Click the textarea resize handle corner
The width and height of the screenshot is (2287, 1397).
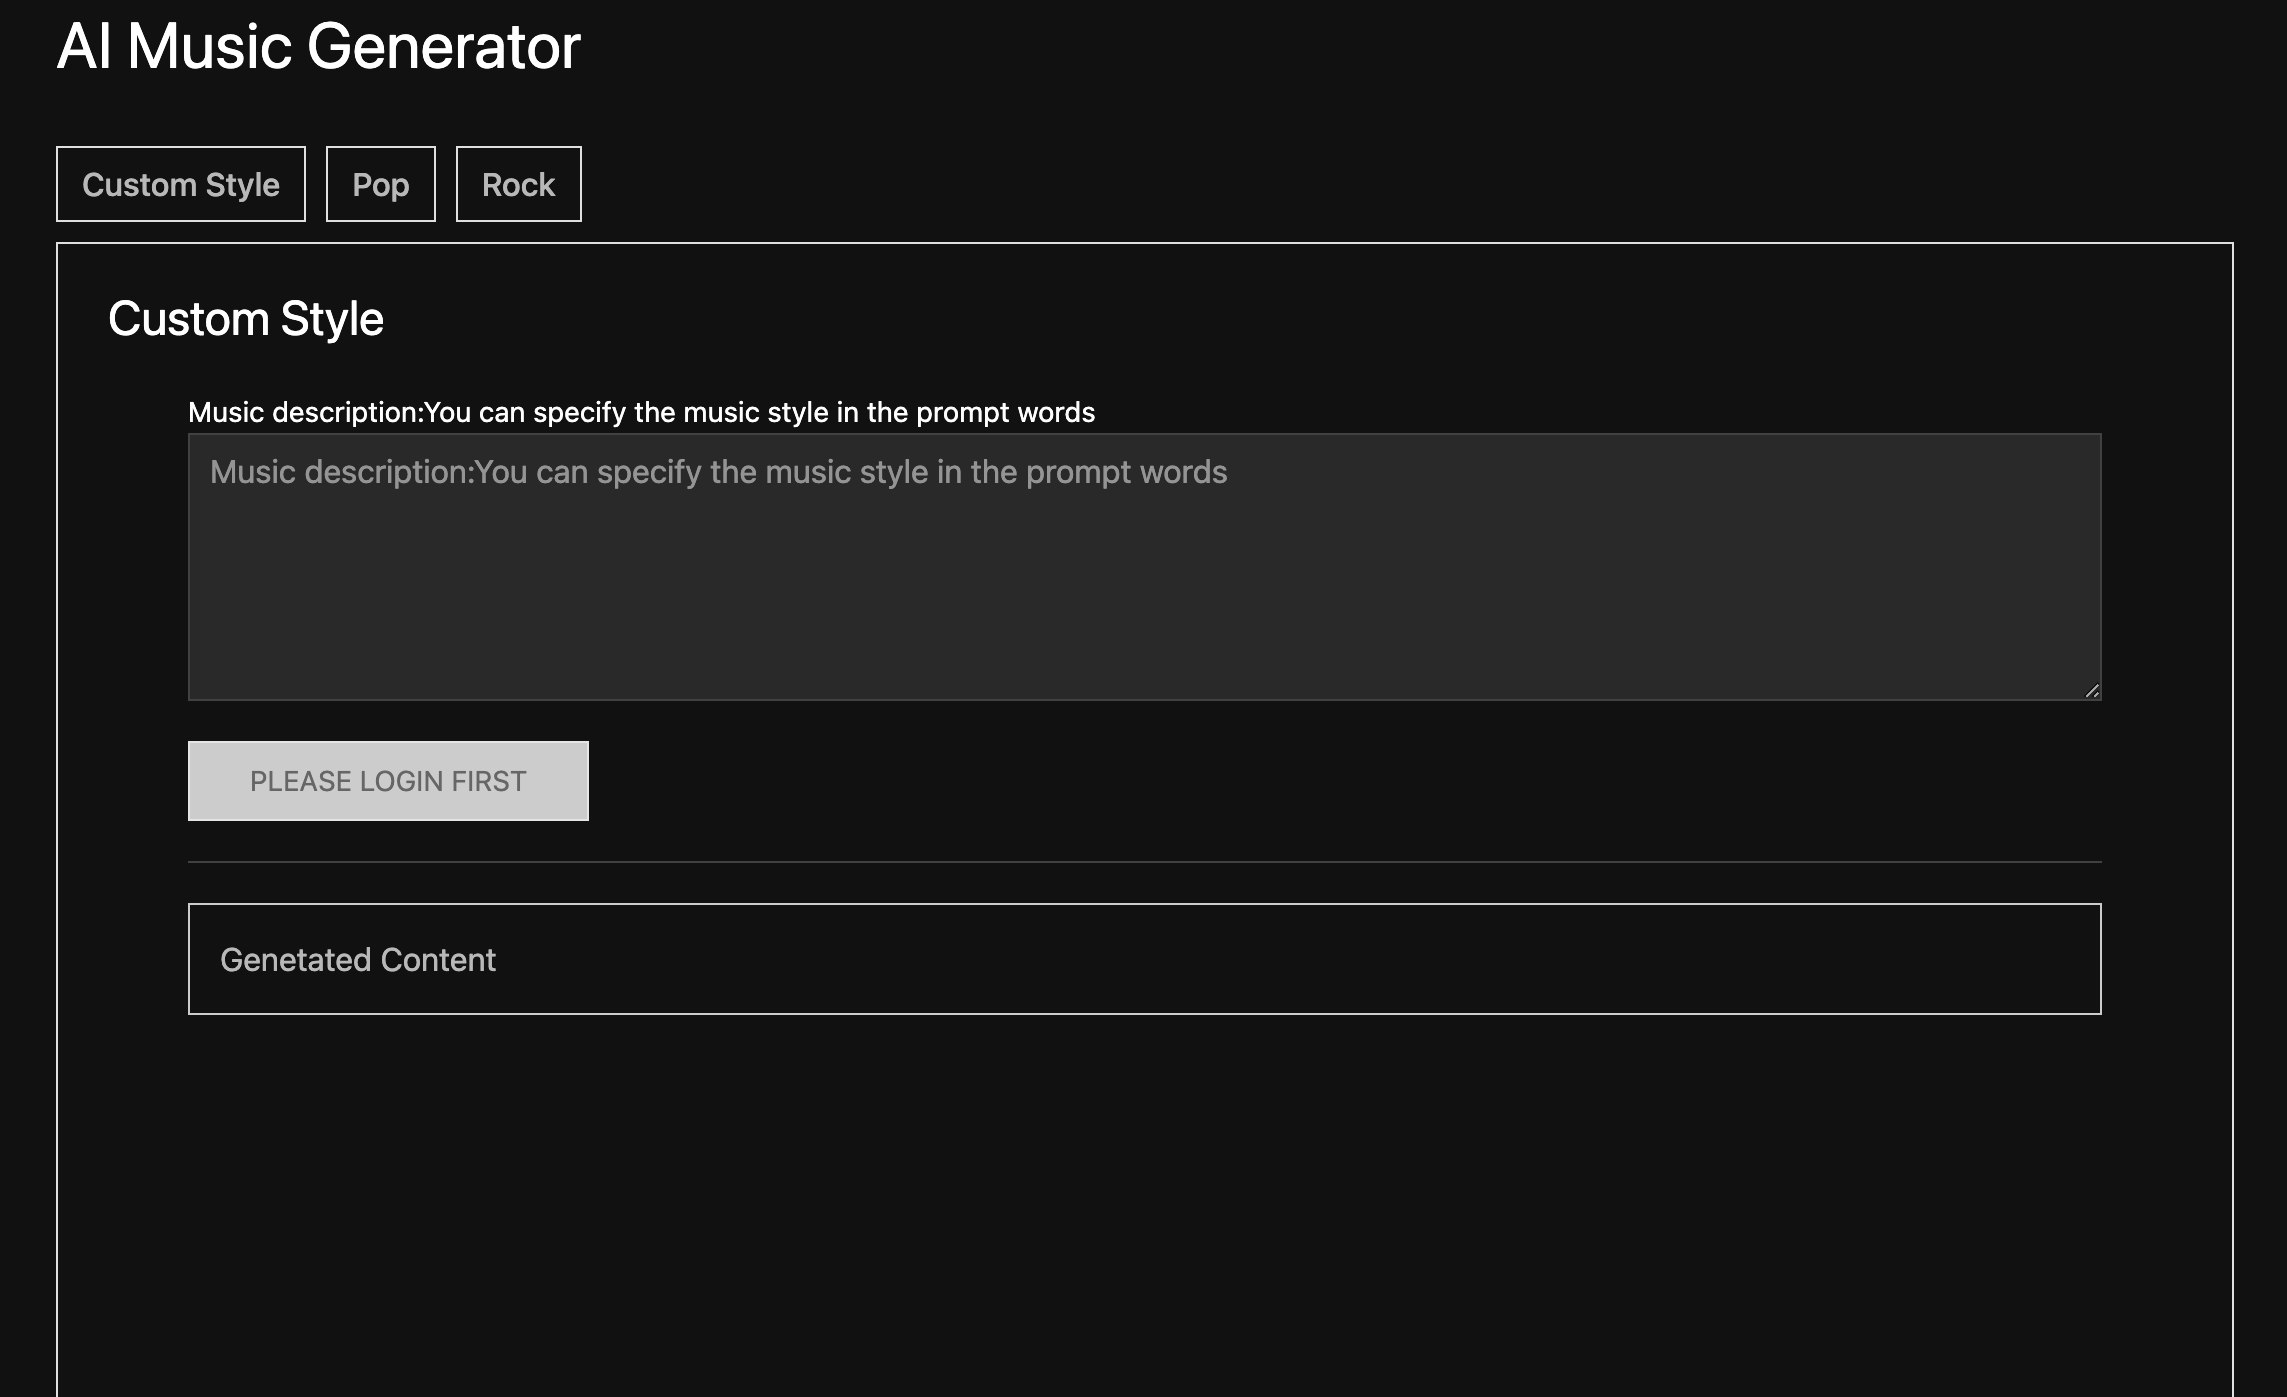pyautogui.click(x=2092, y=690)
